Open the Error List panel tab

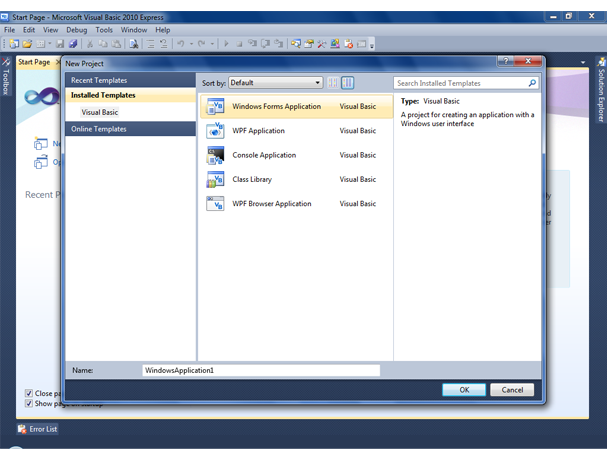39,429
